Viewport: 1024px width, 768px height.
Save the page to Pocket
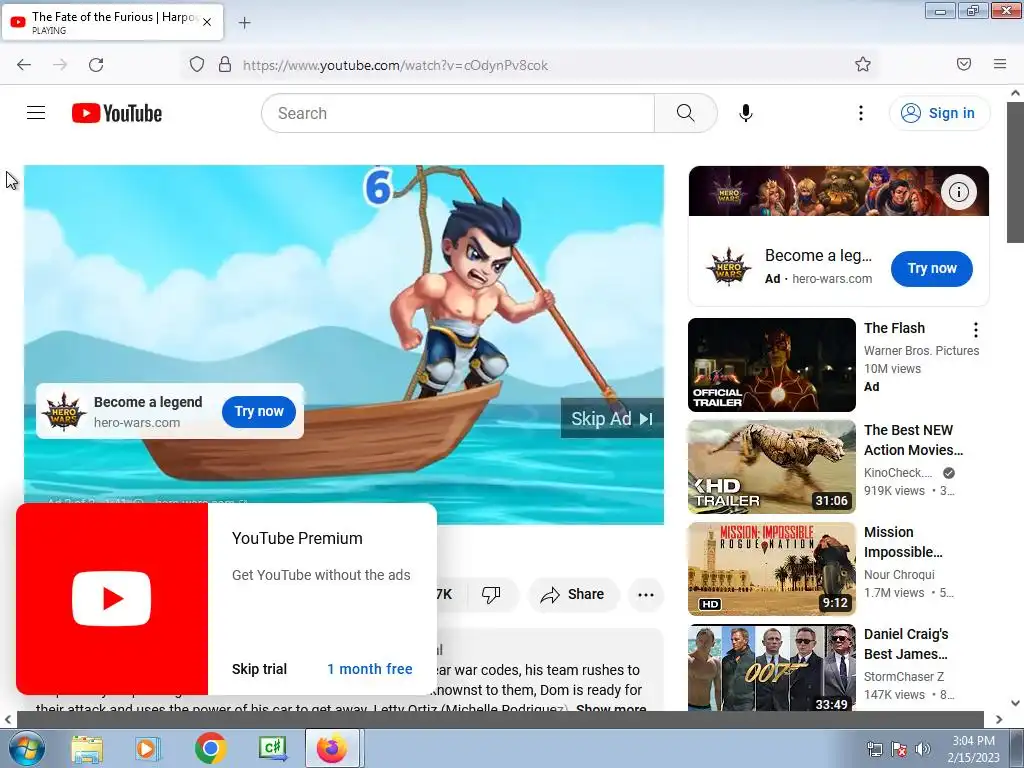pos(964,64)
